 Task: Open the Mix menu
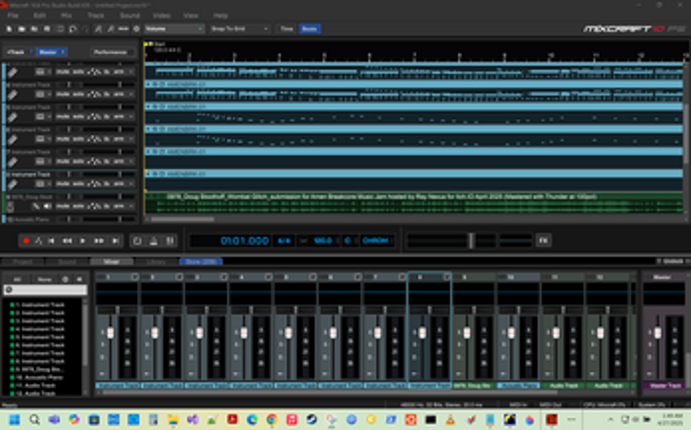66,16
